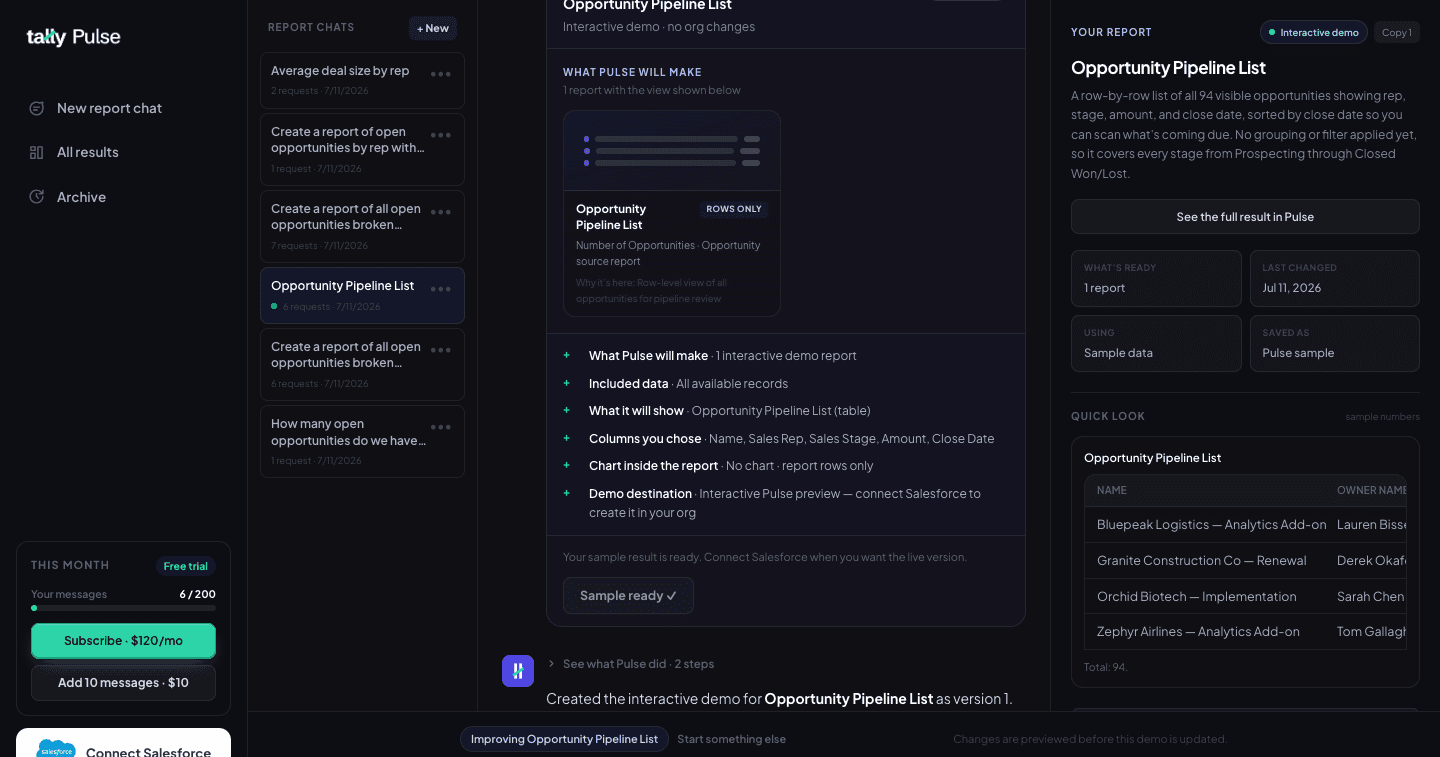Open the Opportunity Pipeline List chat
Image resolution: width=1440 pixels, height=757 pixels.
click(x=362, y=295)
